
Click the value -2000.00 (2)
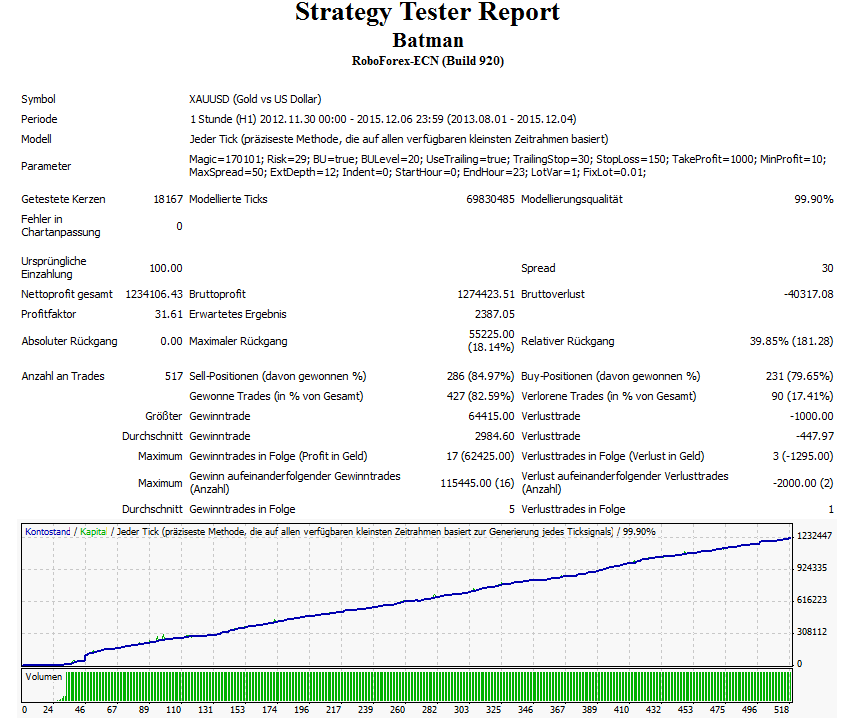(x=803, y=483)
